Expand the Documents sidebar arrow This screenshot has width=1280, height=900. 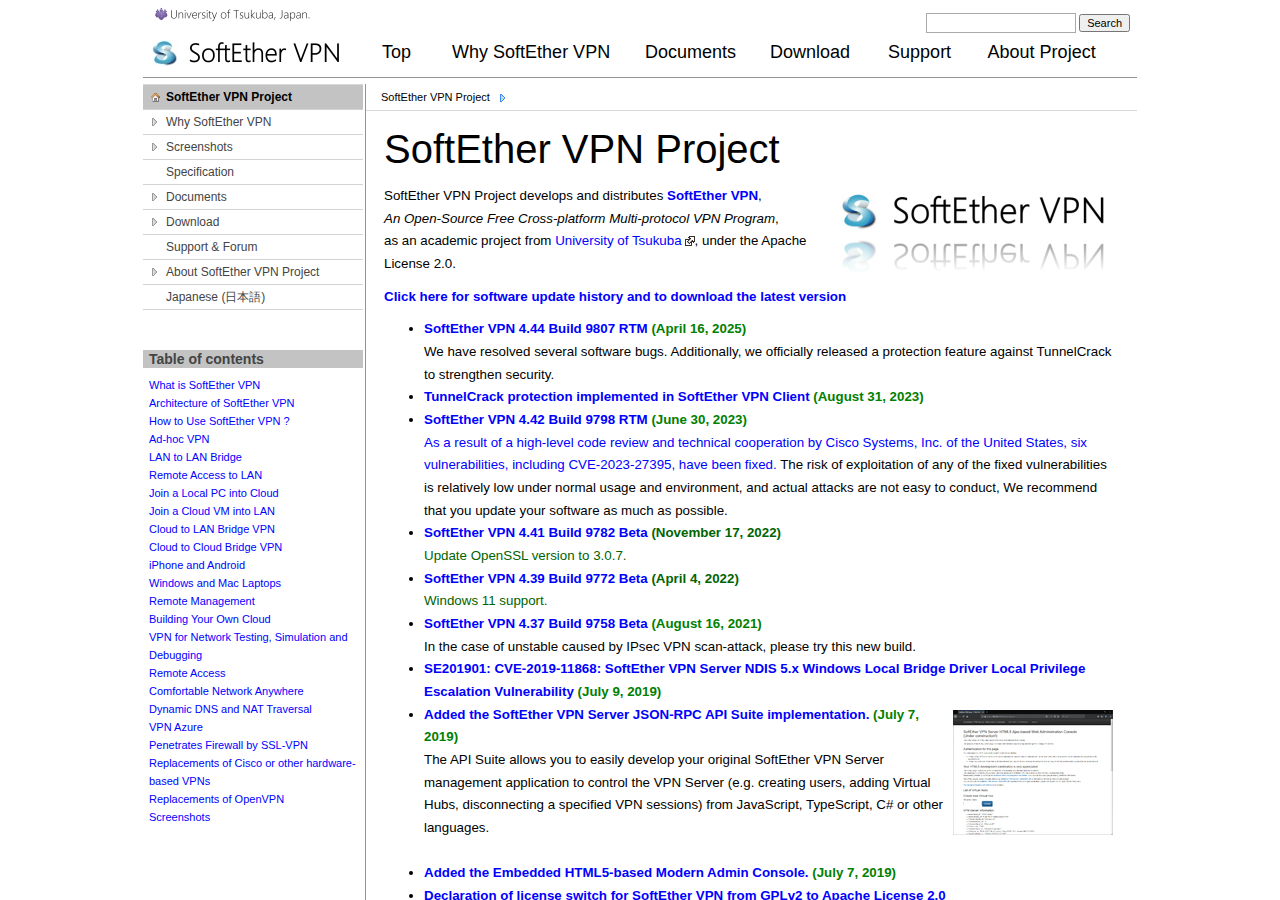[154, 197]
